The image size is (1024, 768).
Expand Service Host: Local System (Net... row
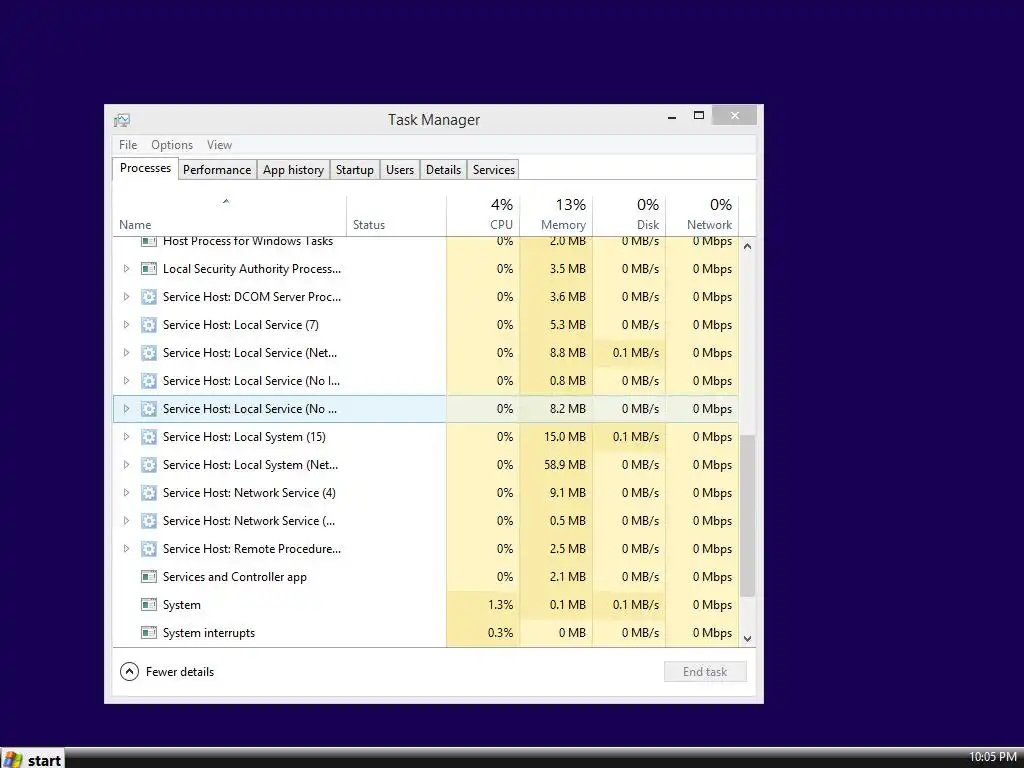coord(126,465)
